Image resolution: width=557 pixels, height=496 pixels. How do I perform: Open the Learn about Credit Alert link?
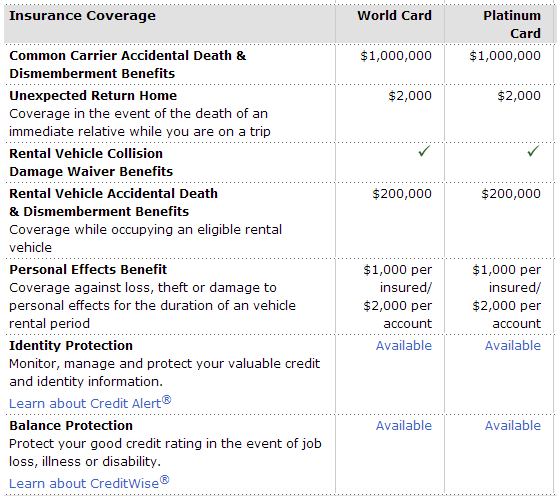pyautogui.click(x=90, y=403)
